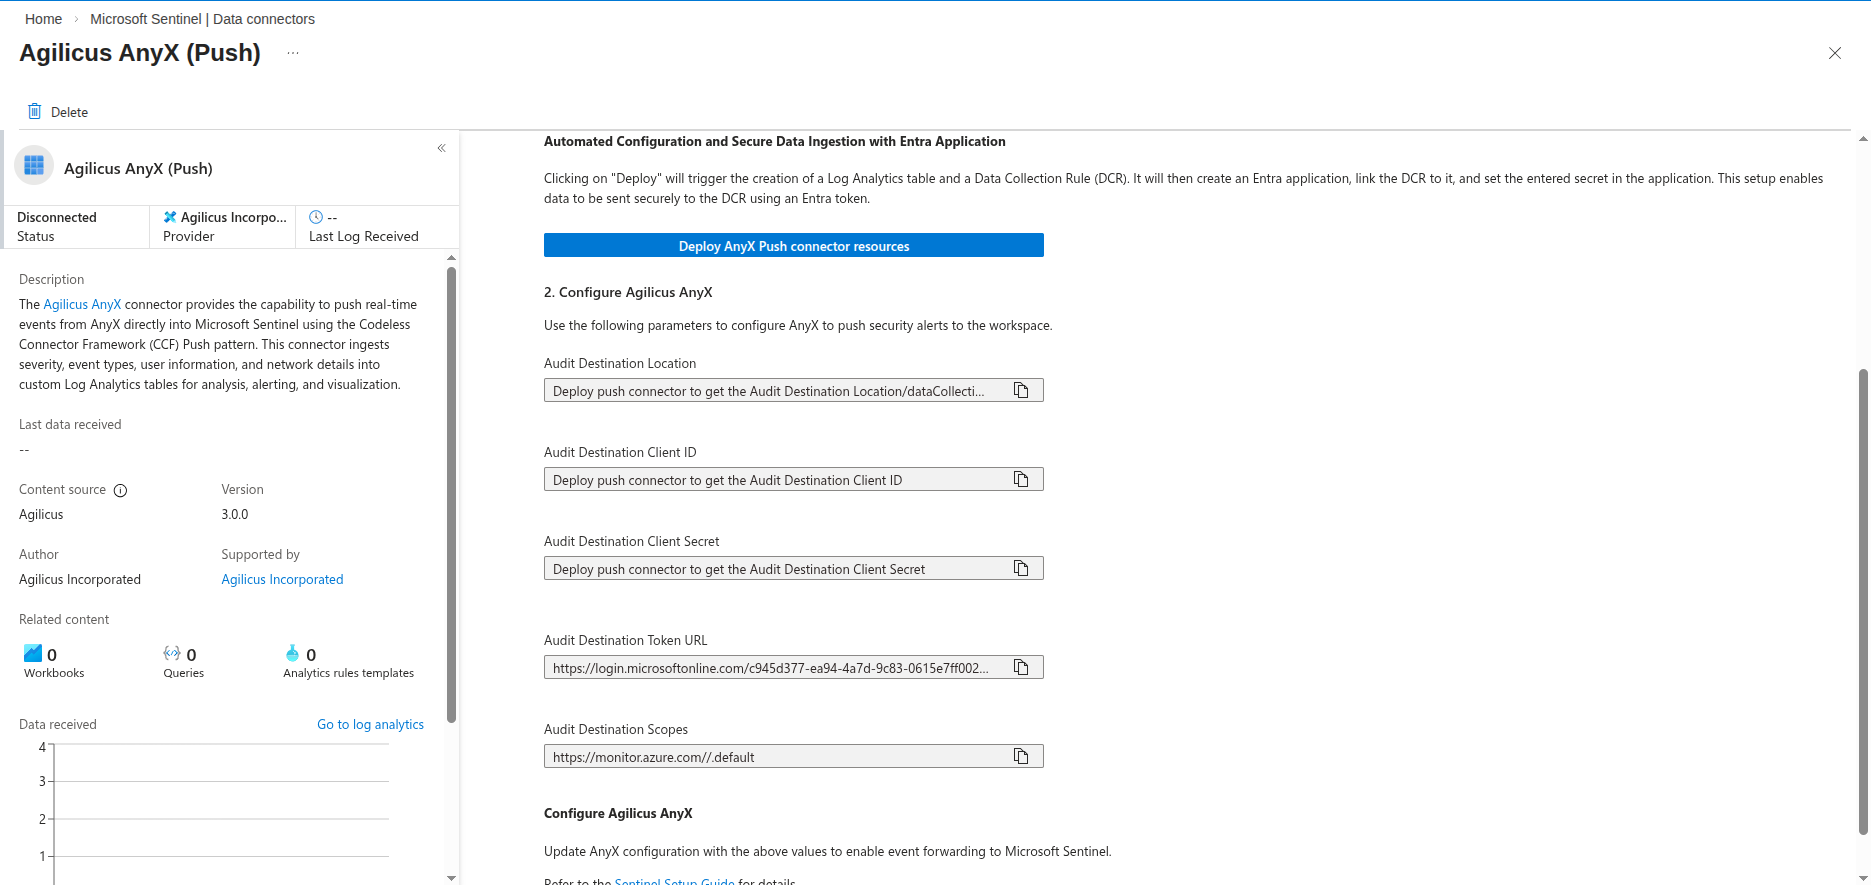Copy the Audit Destination Client Secret
Screen dimensions: 1871x885
1022,567
